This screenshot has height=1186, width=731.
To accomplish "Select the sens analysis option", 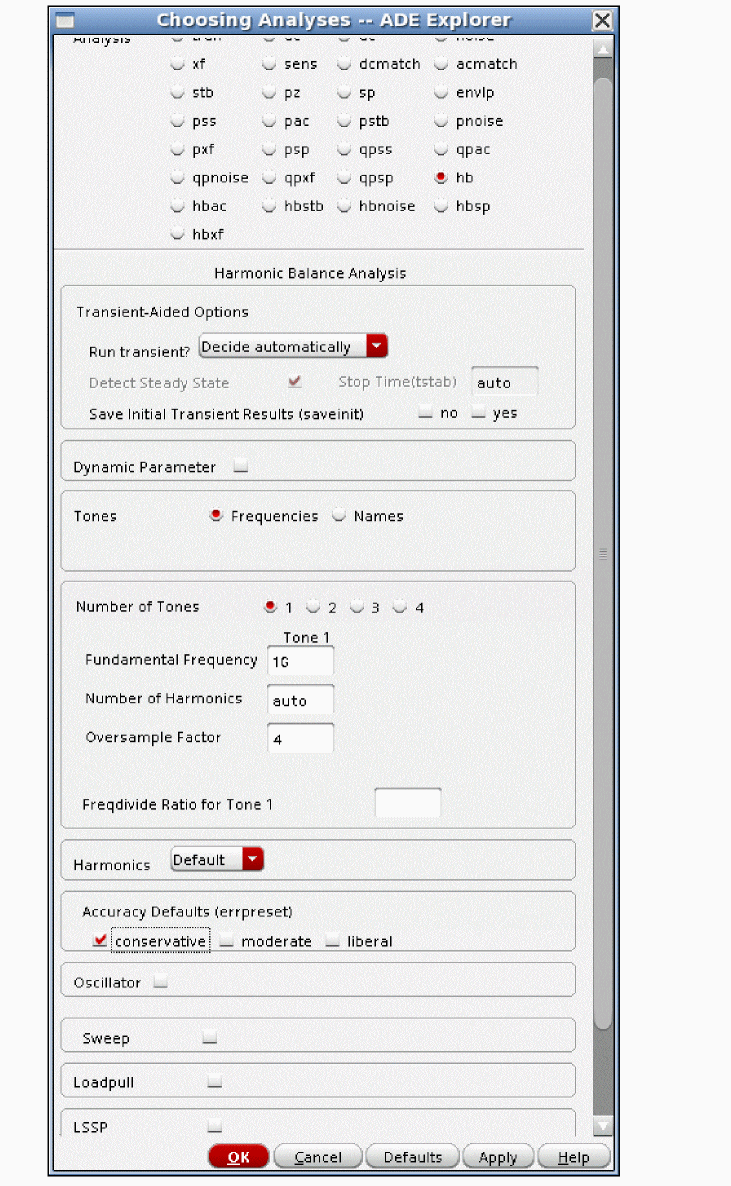I will tap(269, 64).
